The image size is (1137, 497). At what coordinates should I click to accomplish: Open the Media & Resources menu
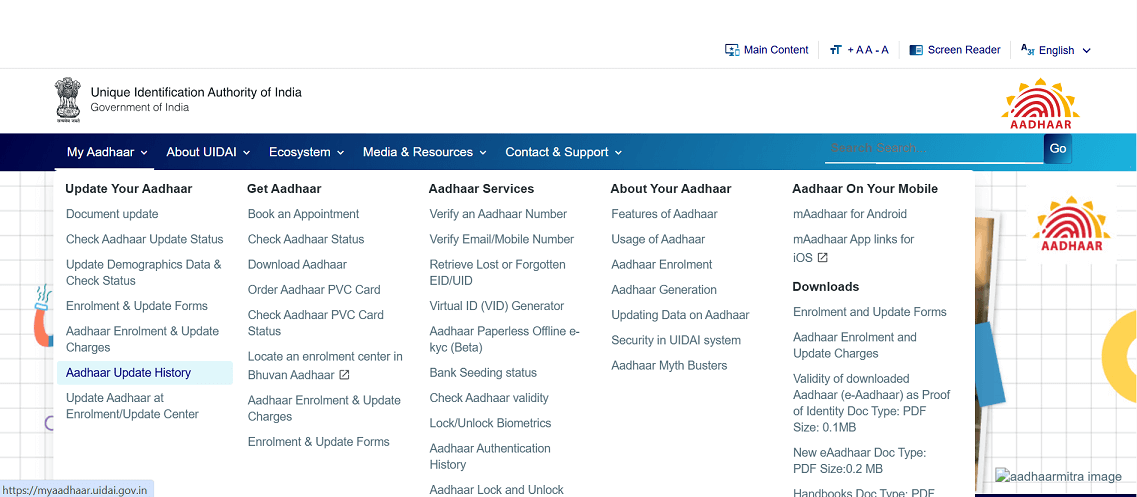click(424, 152)
